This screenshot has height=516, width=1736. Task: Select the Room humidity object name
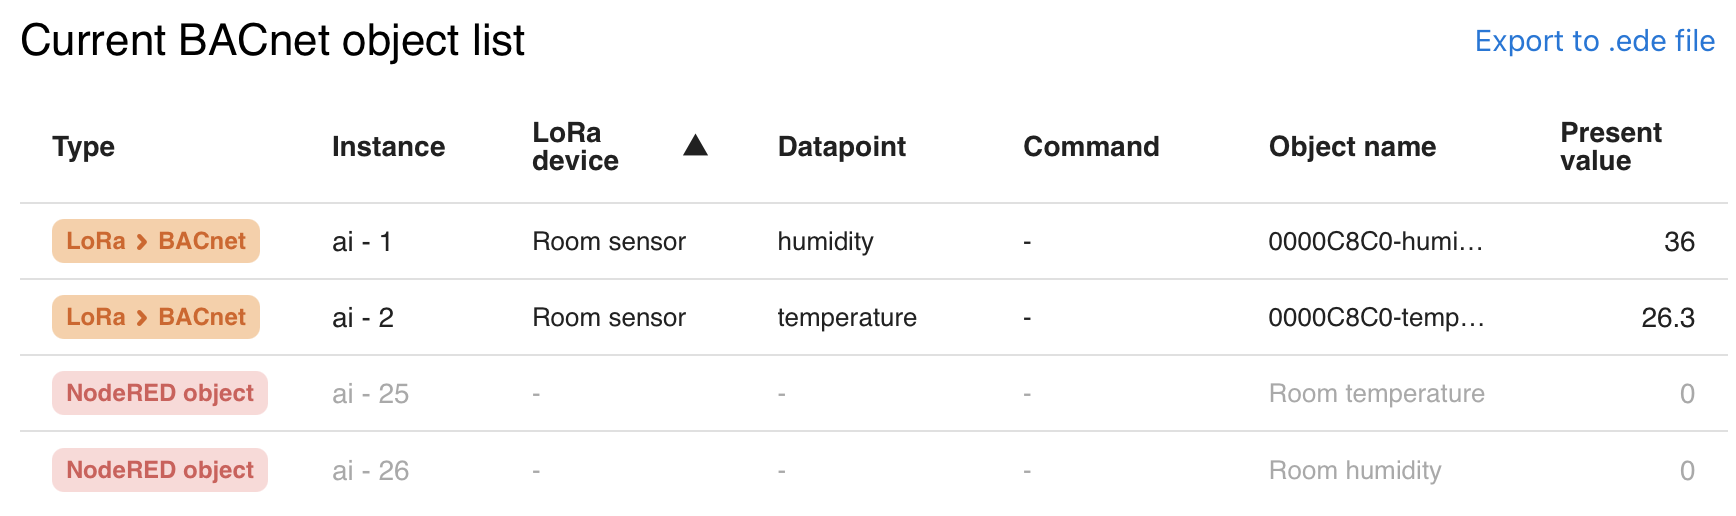[1355, 470]
